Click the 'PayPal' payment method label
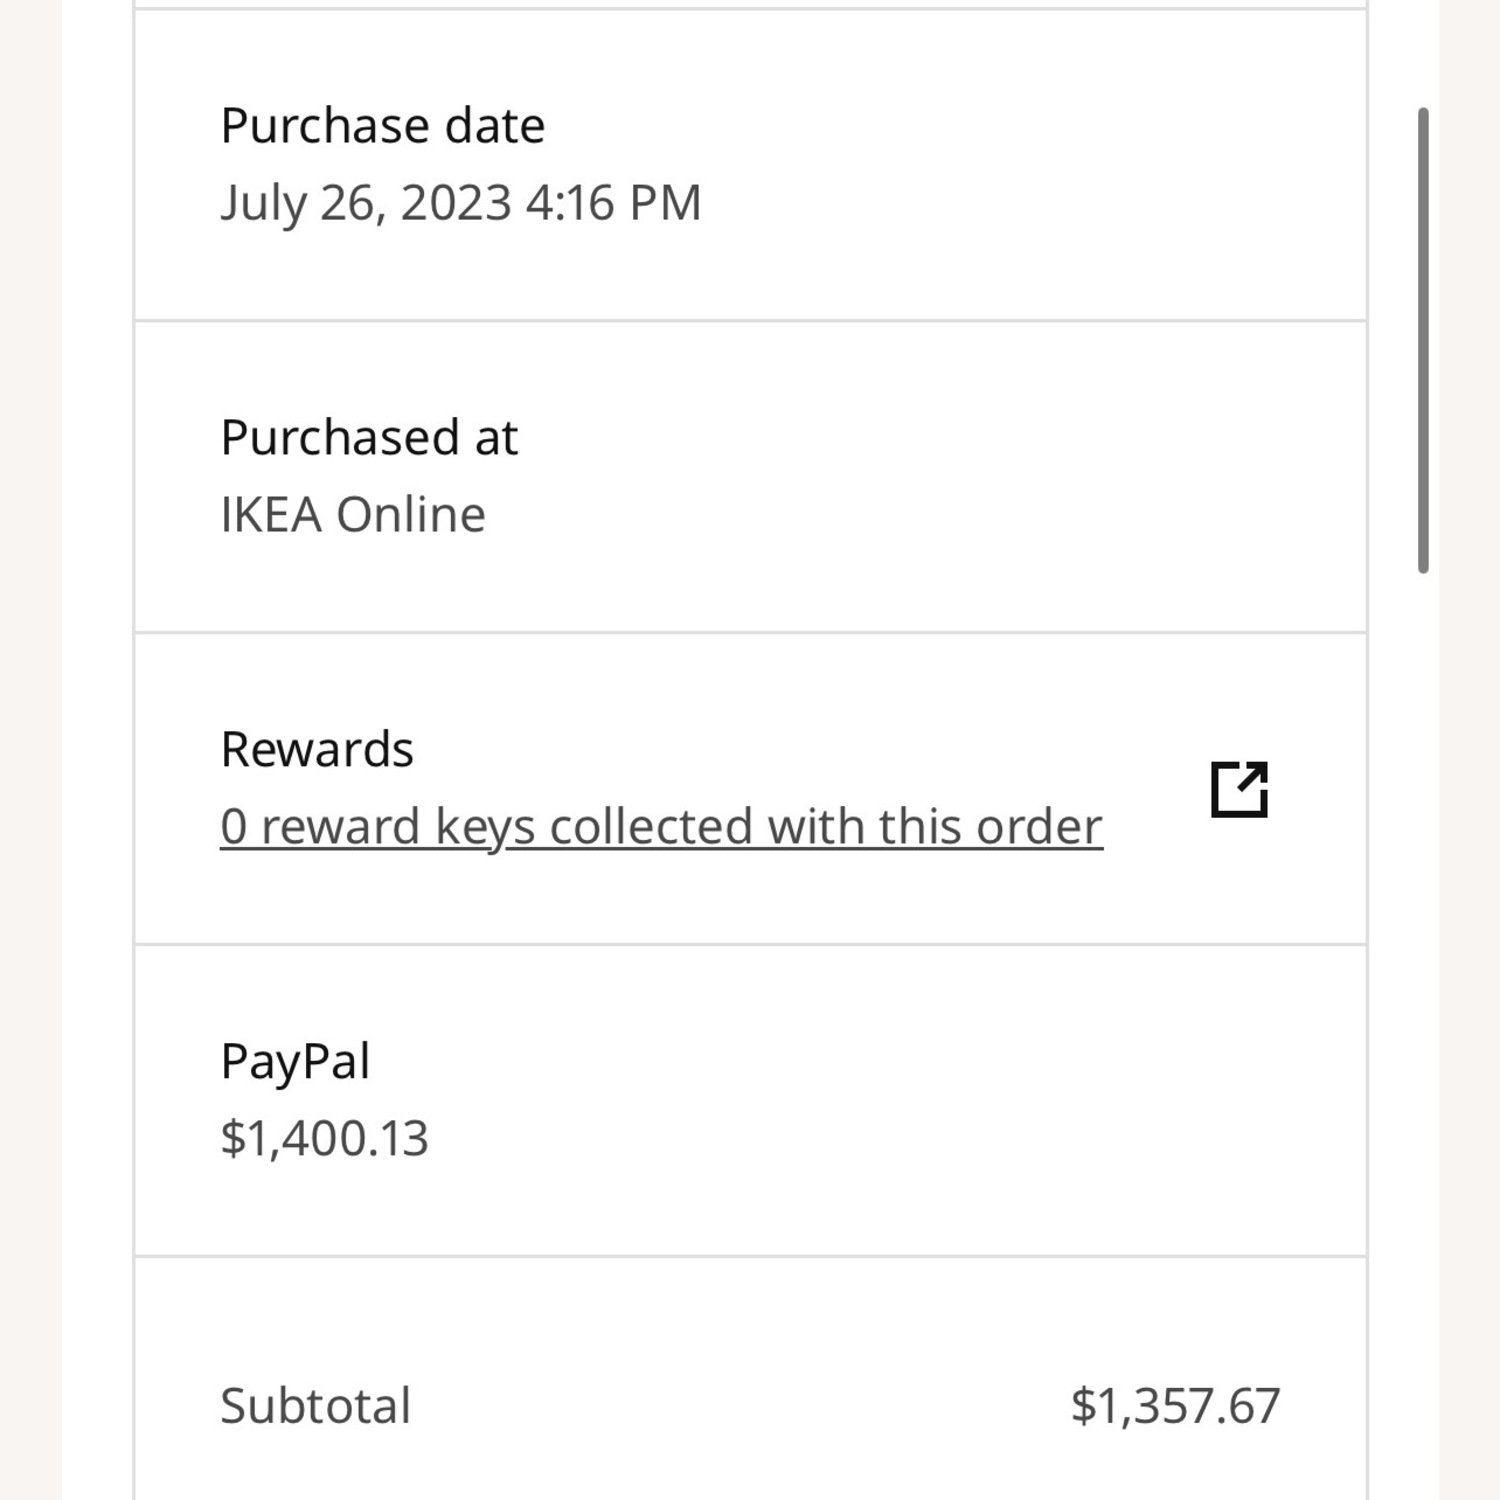Screen dimensions: 1500x1500 [x=295, y=1062]
